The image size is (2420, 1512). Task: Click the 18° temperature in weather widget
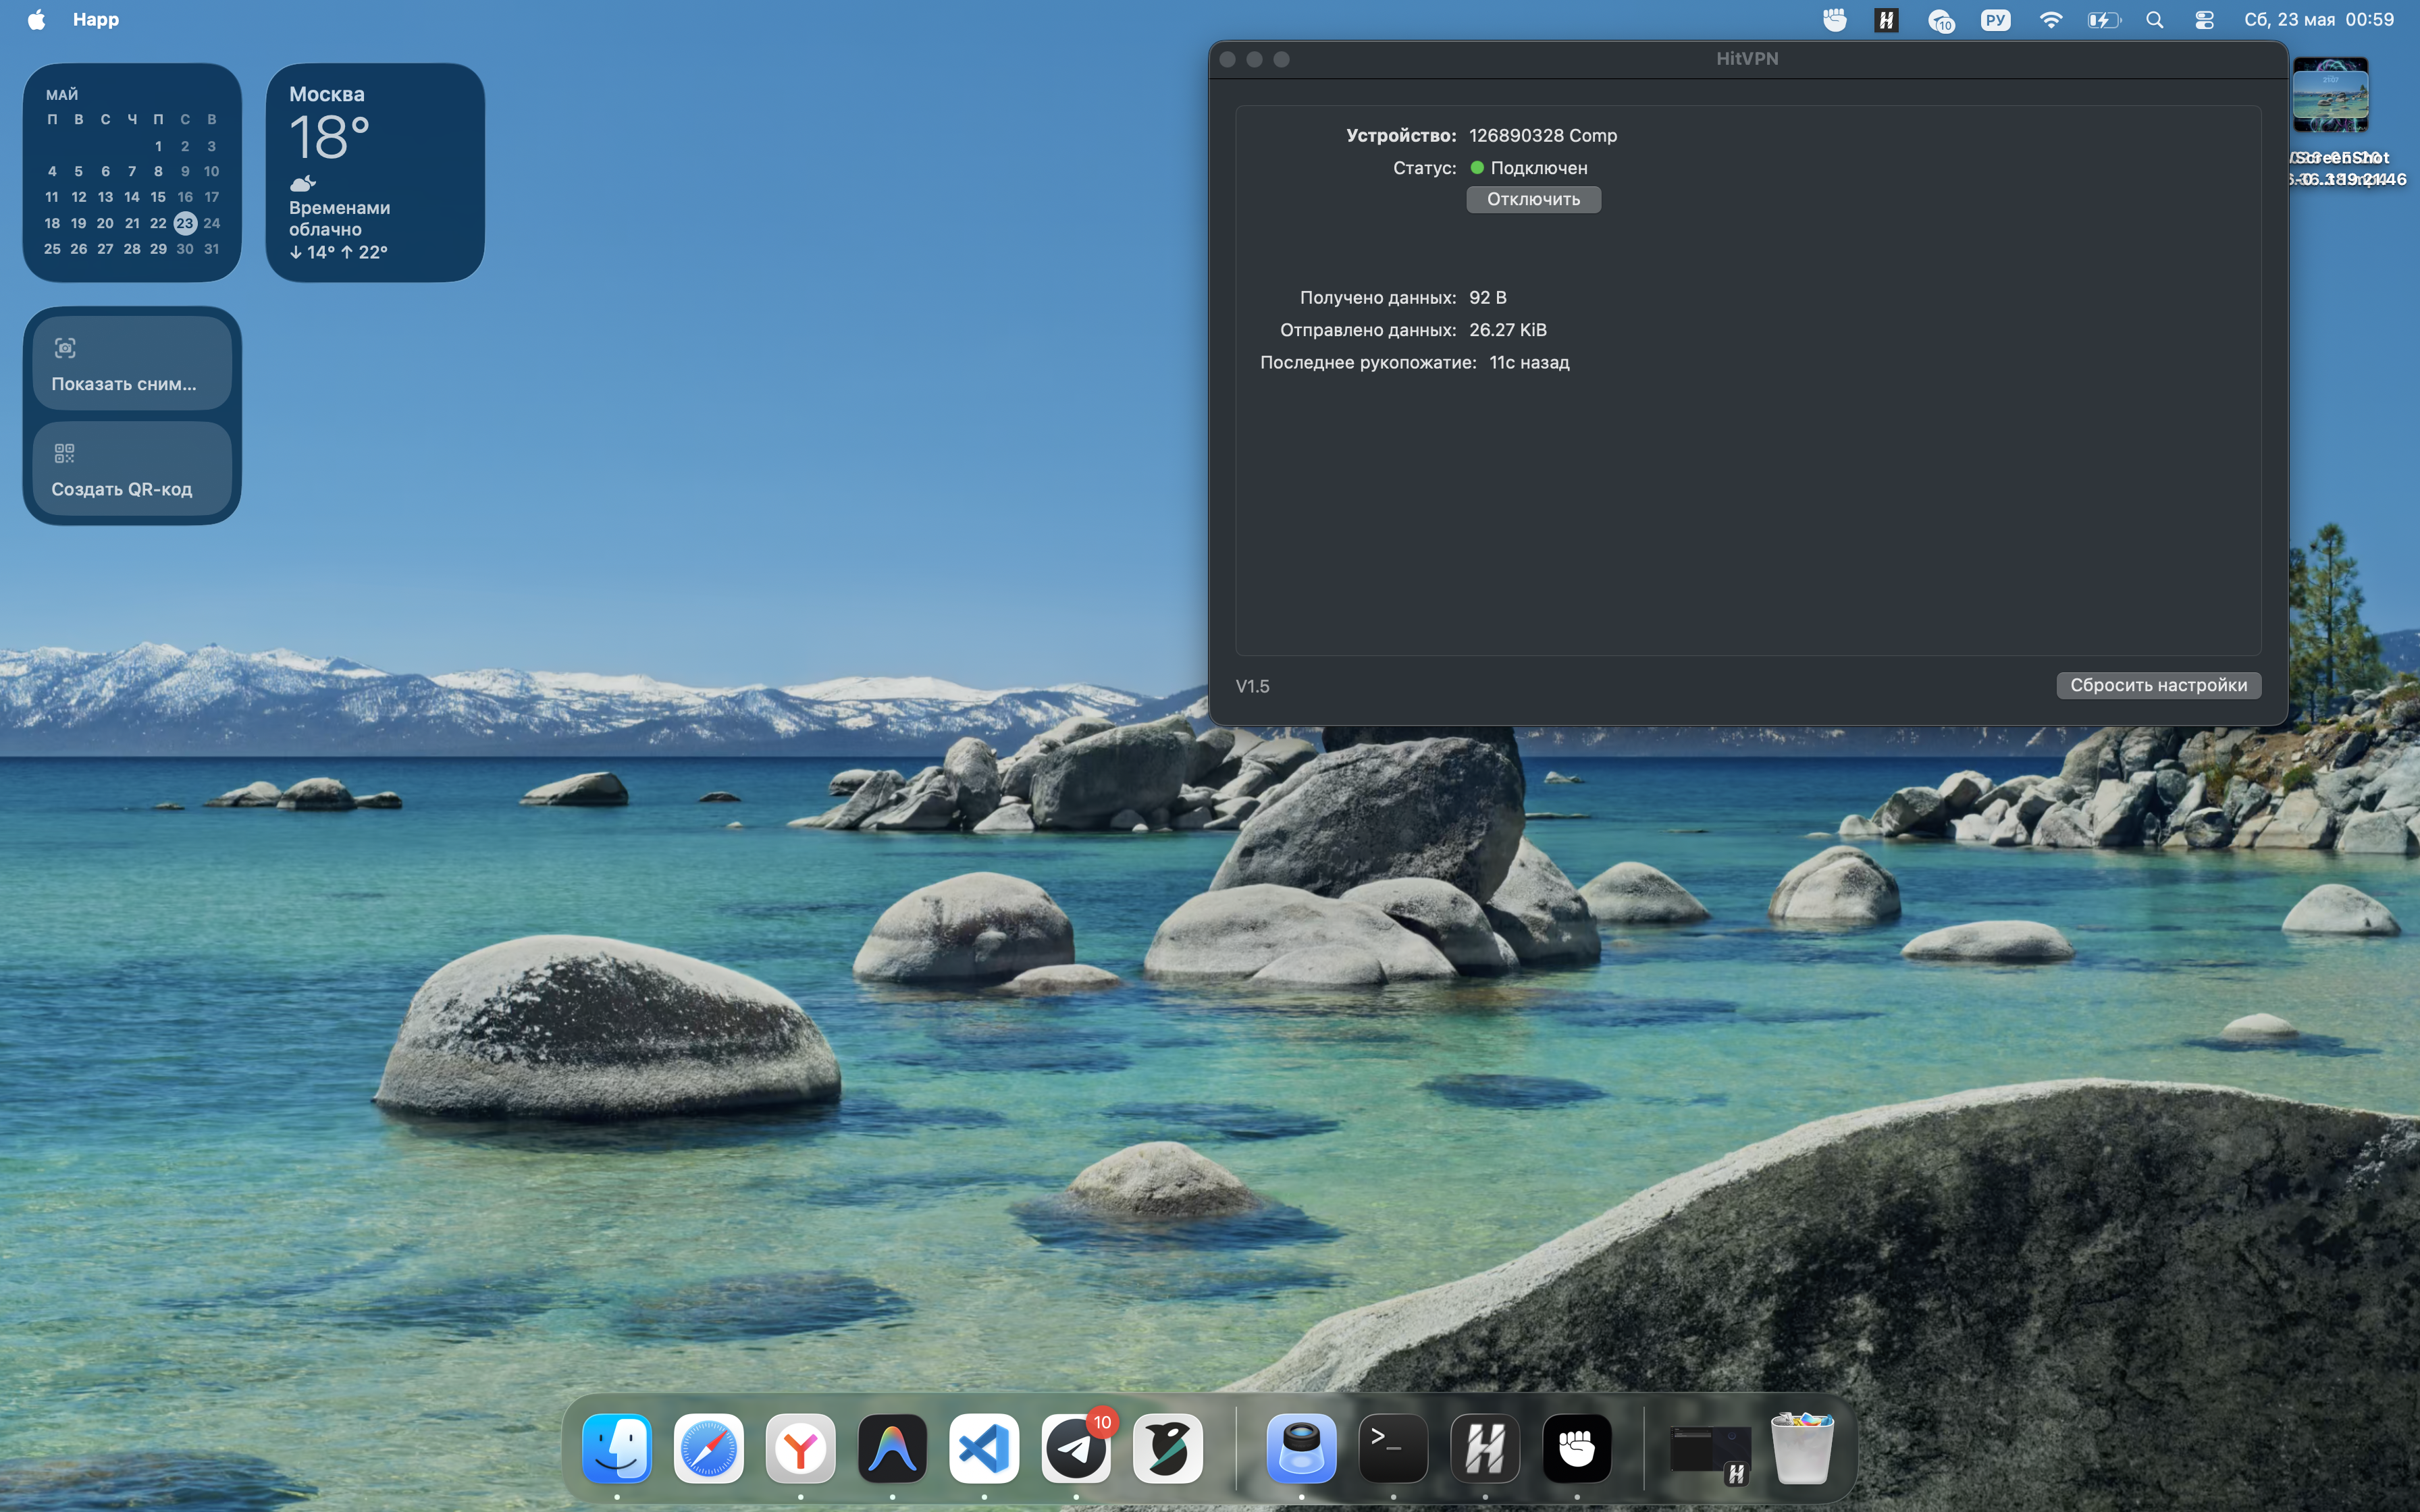click(x=330, y=137)
